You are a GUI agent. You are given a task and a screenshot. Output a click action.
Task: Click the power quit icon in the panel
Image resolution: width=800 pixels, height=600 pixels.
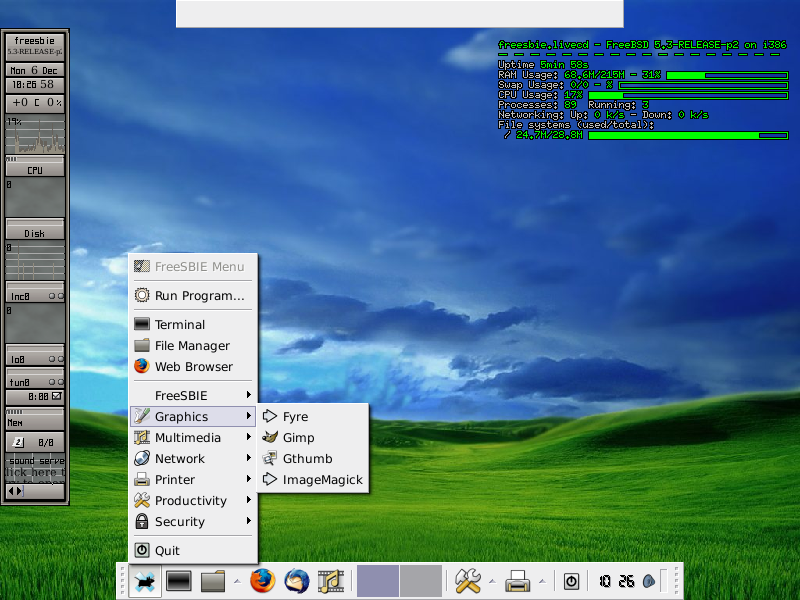click(x=571, y=581)
